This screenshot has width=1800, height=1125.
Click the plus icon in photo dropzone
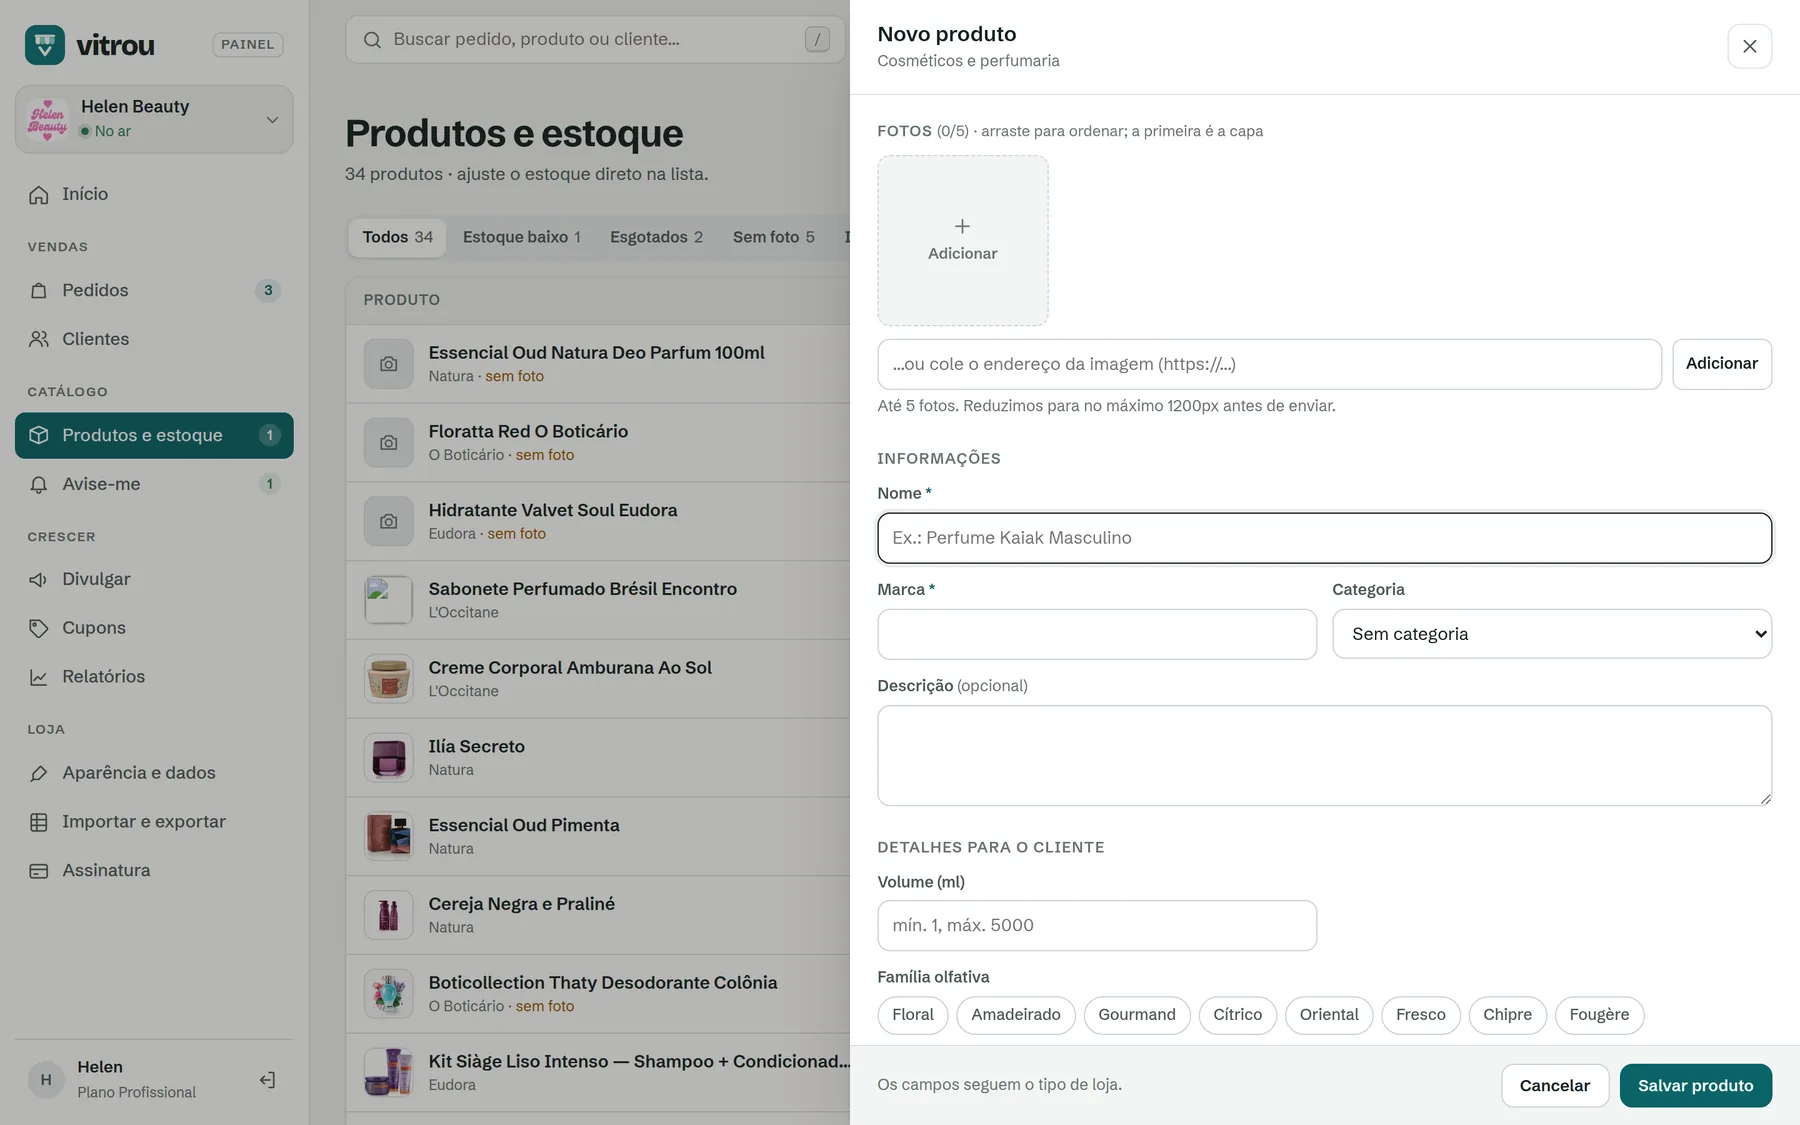(962, 226)
